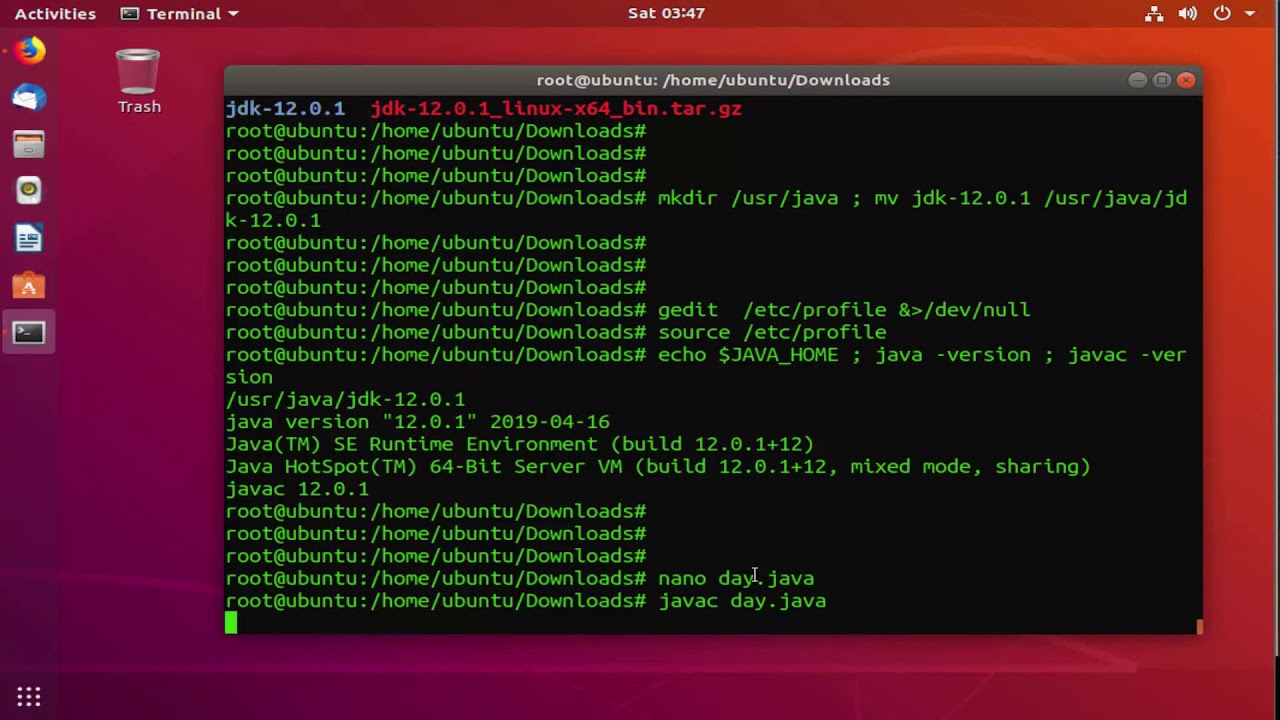Open the Files manager dock icon

pyautogui.click(x=29, y=145)
